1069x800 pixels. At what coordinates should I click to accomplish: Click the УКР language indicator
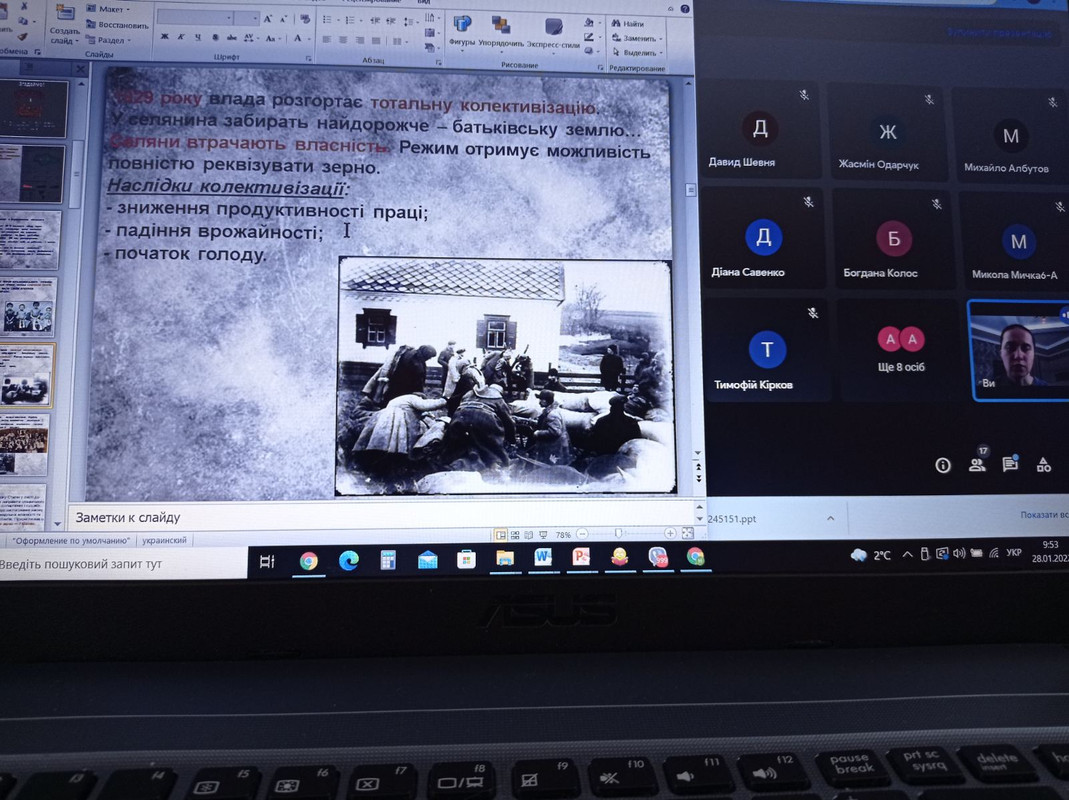1014,552
